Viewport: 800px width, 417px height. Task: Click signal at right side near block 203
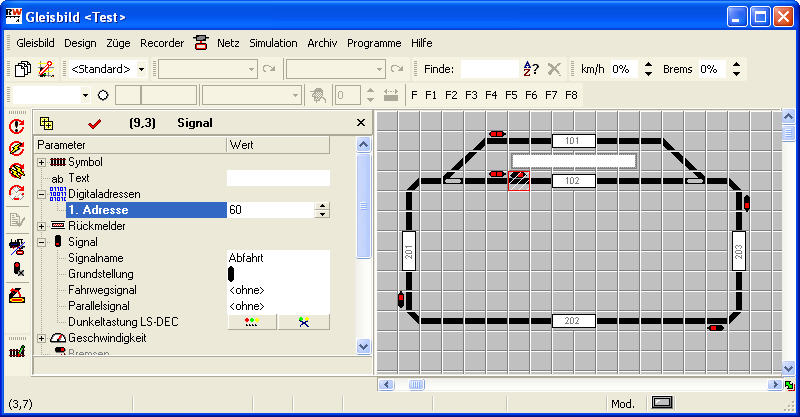click(747, 203)
